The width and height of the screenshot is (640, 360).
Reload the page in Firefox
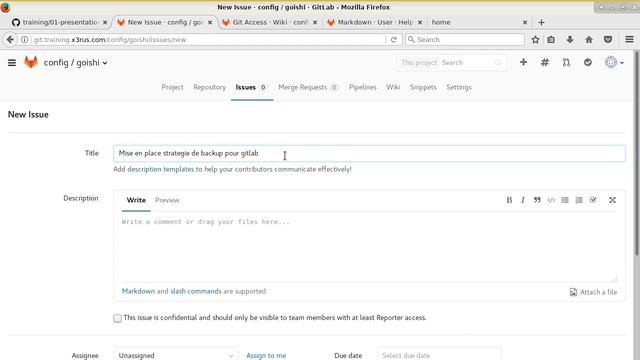[393, 40]
